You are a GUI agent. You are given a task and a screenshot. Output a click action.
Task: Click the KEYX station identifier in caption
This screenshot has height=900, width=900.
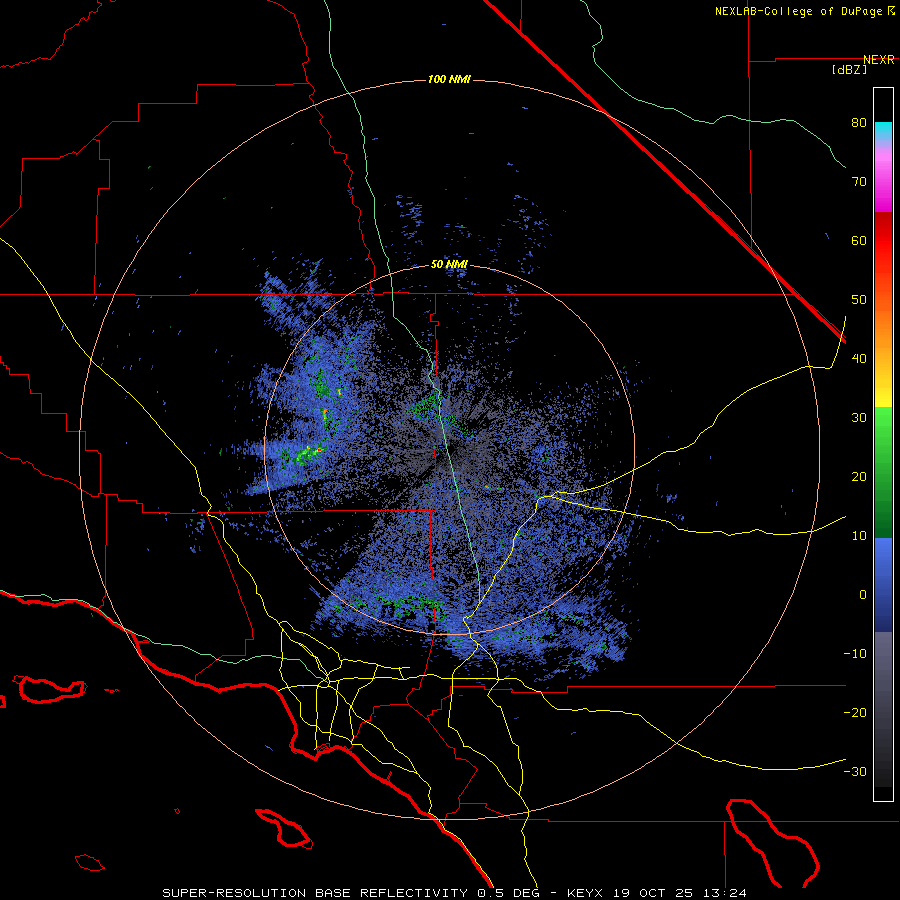coord(587,893)
